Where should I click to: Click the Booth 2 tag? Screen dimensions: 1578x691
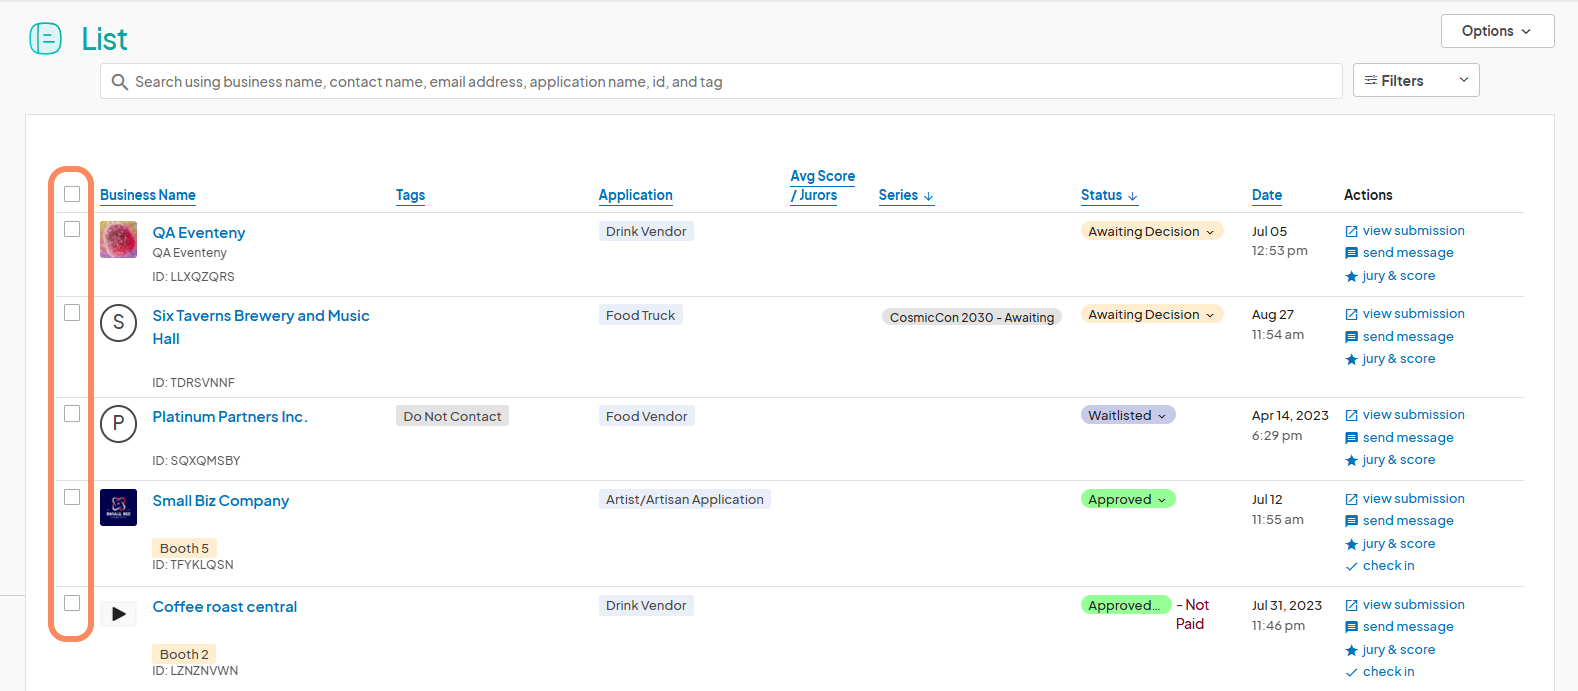184,654
